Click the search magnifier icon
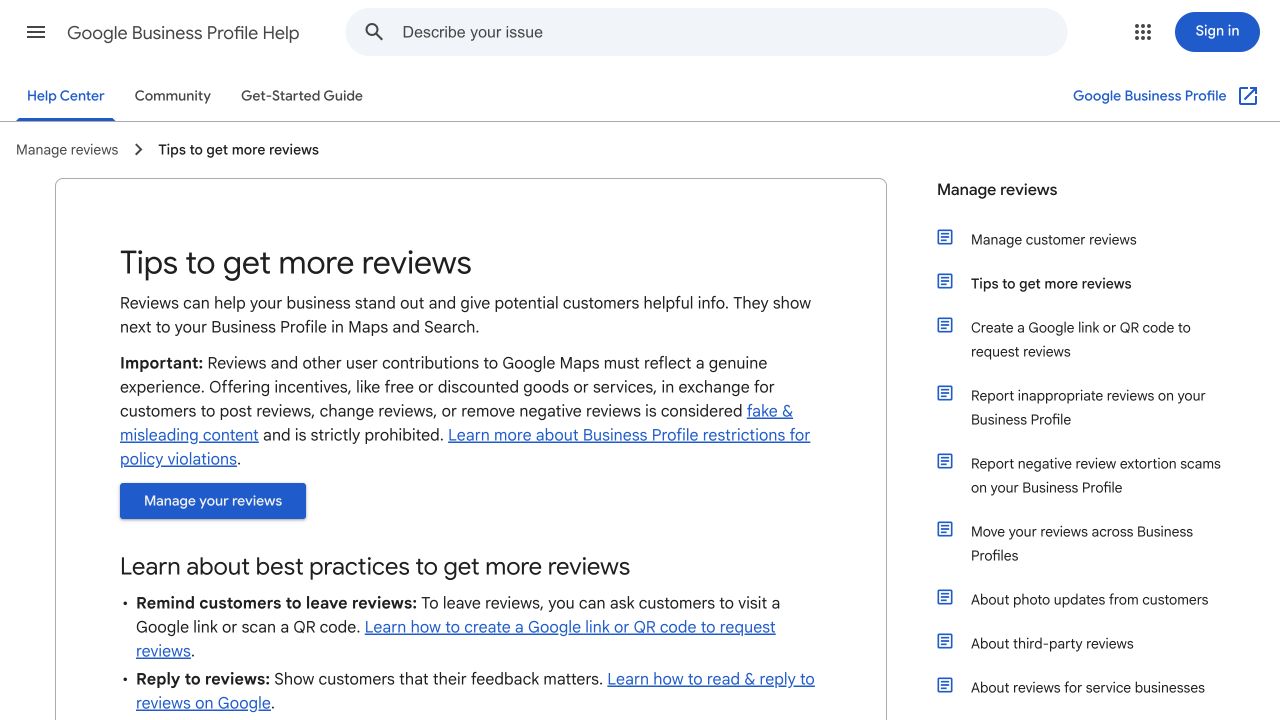 pos(374,32)
